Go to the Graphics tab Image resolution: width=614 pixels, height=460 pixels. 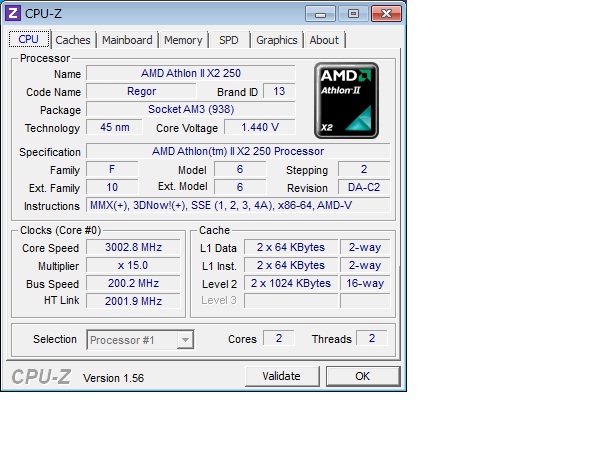(x=277, y=40)
